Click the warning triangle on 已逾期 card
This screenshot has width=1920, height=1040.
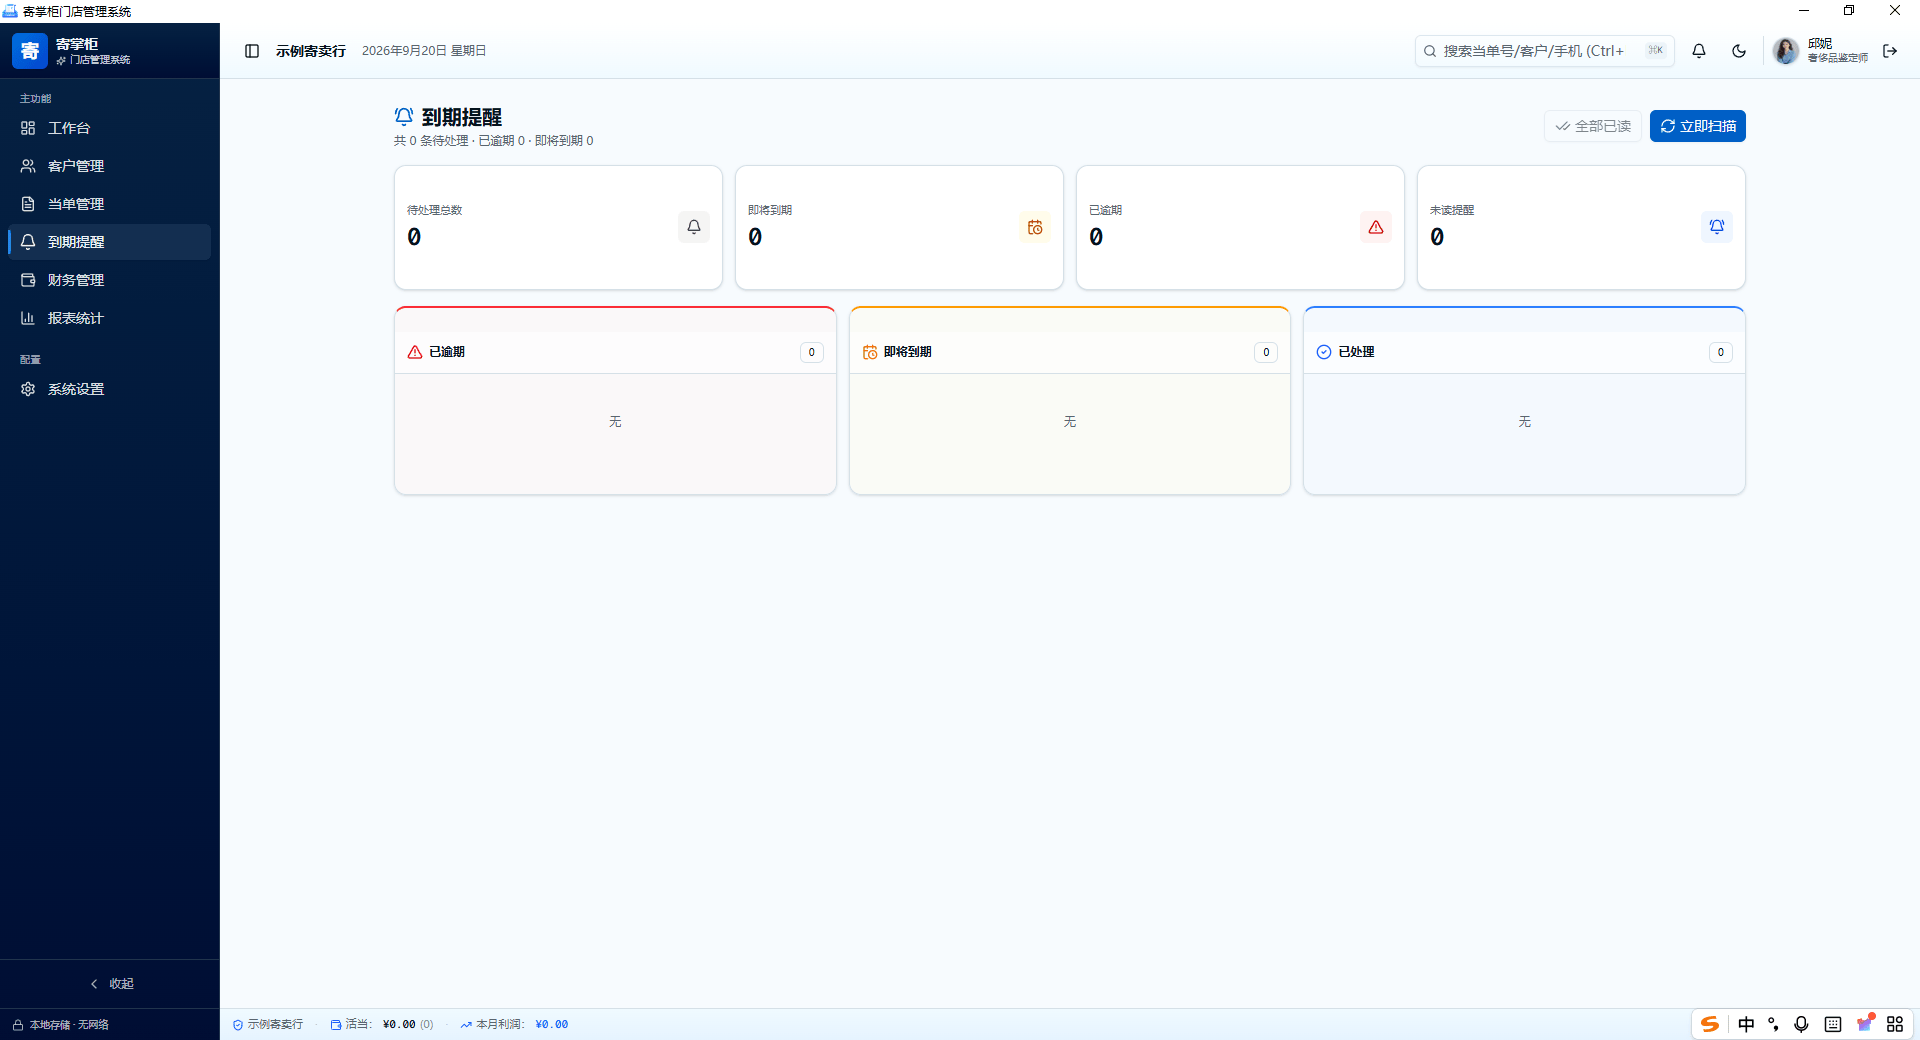click(1376, 227)
